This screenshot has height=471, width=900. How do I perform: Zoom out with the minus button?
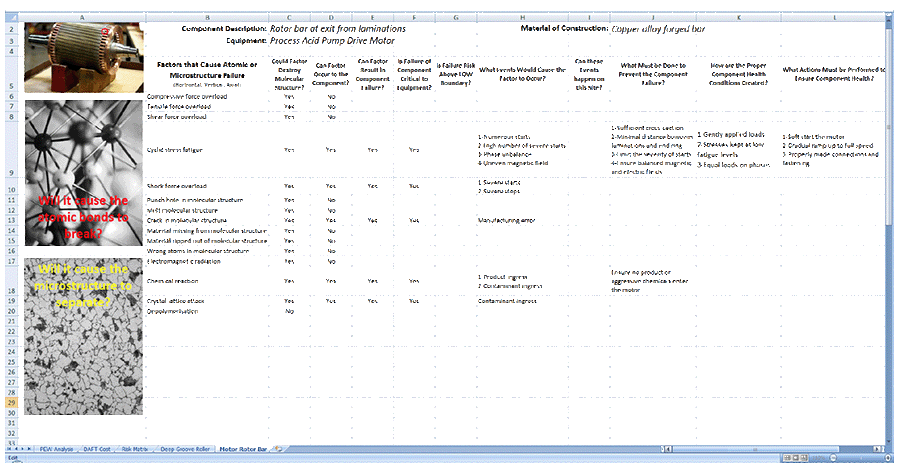(x=833, y=458)
